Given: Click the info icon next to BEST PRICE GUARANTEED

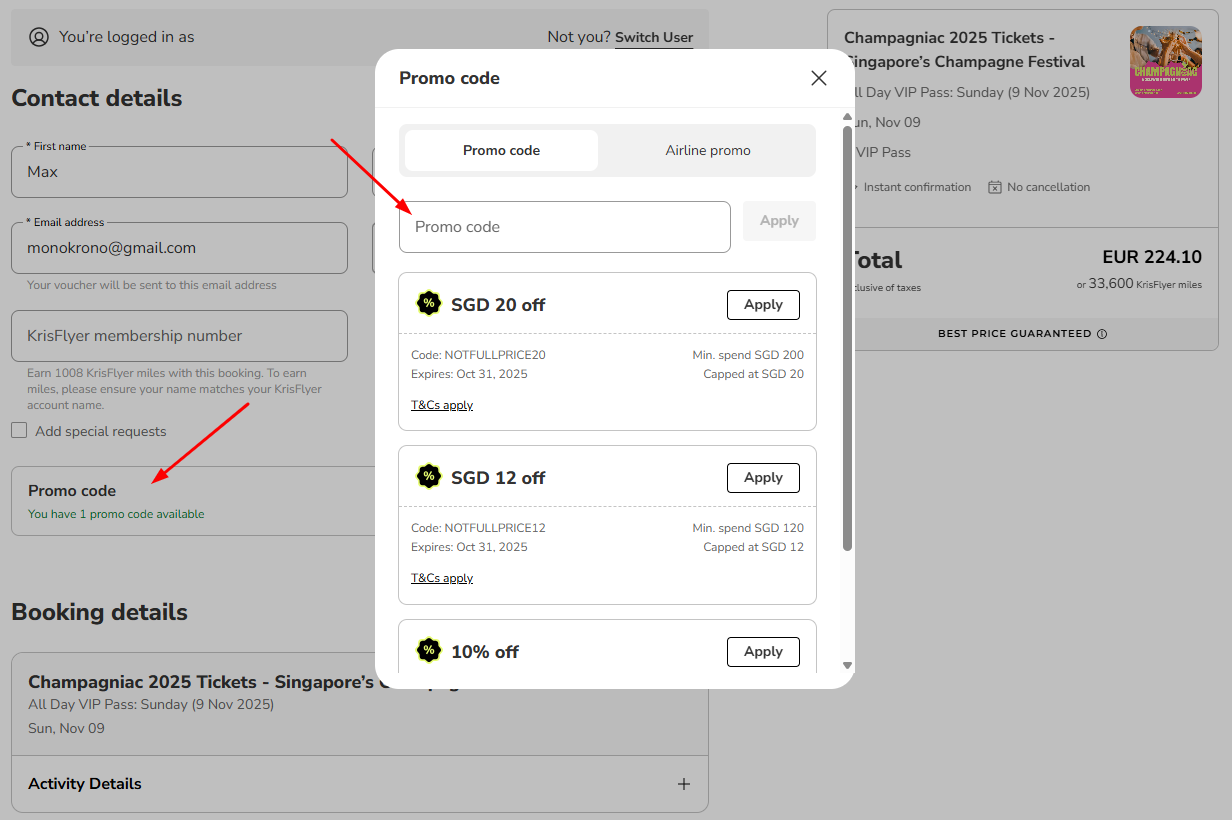Looking at the screenshot, I should click(1101, 334).
